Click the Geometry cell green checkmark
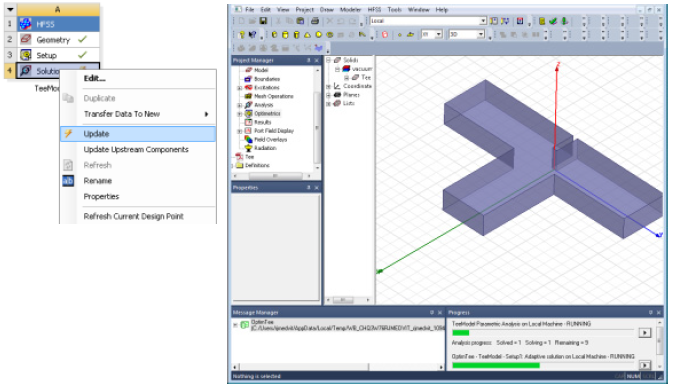The width and height of the screenshot is (674, 392). point(83,40)
